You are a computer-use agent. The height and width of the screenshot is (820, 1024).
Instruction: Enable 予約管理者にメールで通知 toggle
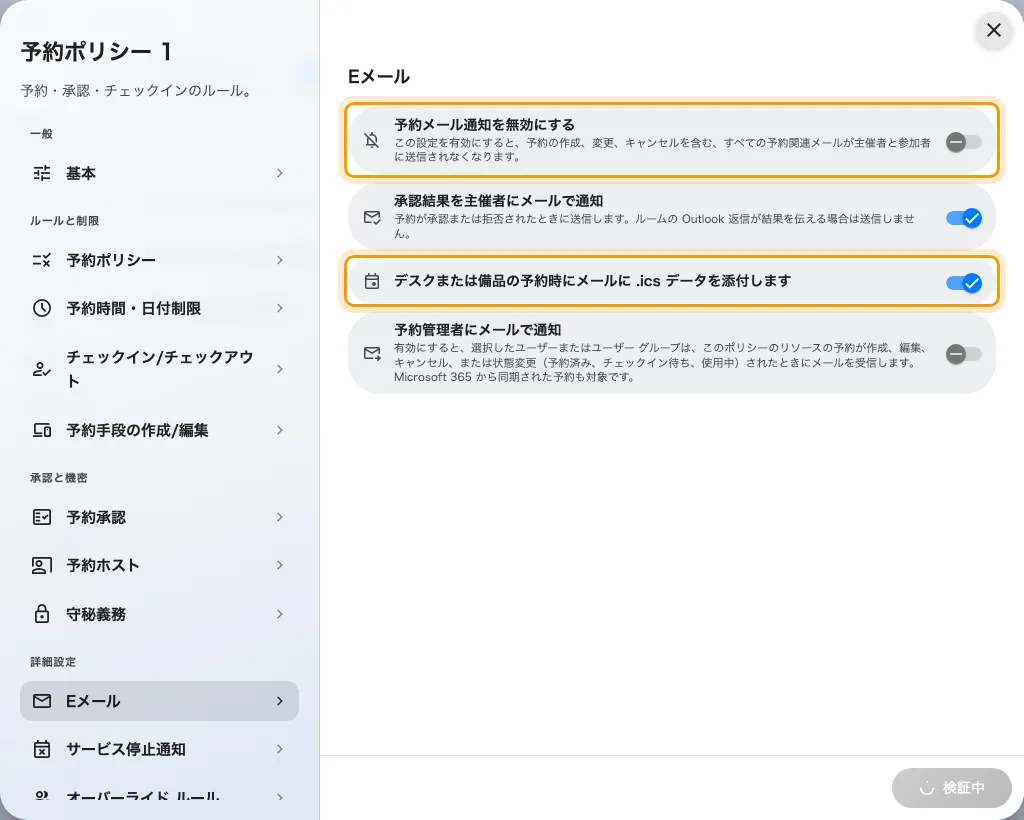click(x=963, y=354)
